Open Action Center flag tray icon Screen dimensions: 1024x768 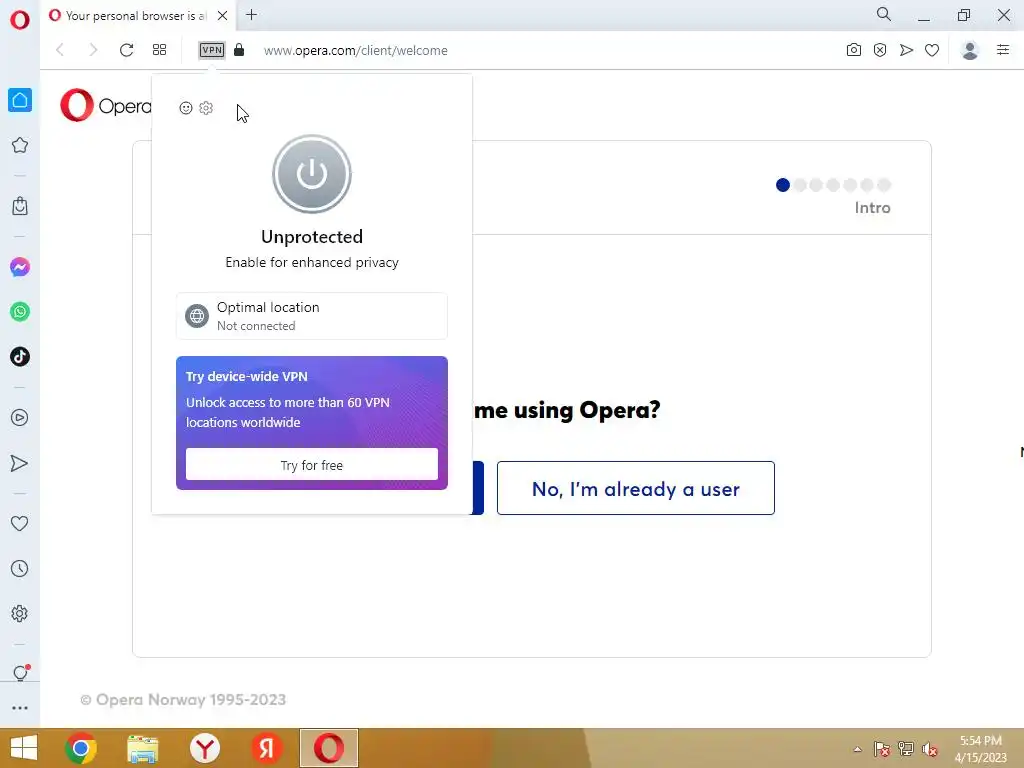click(882, 749)
